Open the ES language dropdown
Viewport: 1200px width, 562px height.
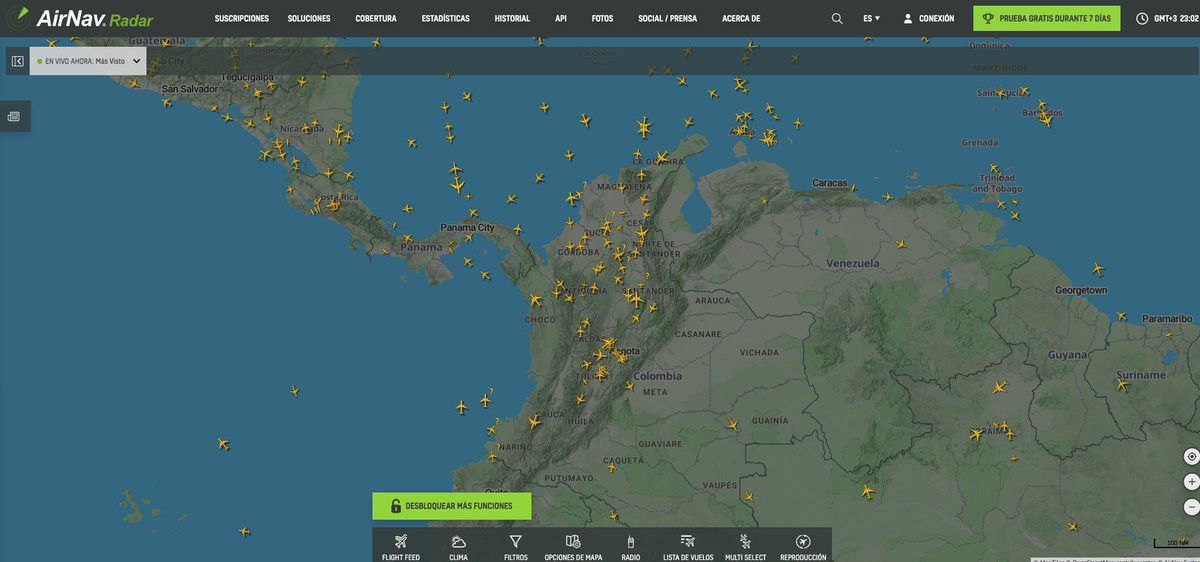871,18
